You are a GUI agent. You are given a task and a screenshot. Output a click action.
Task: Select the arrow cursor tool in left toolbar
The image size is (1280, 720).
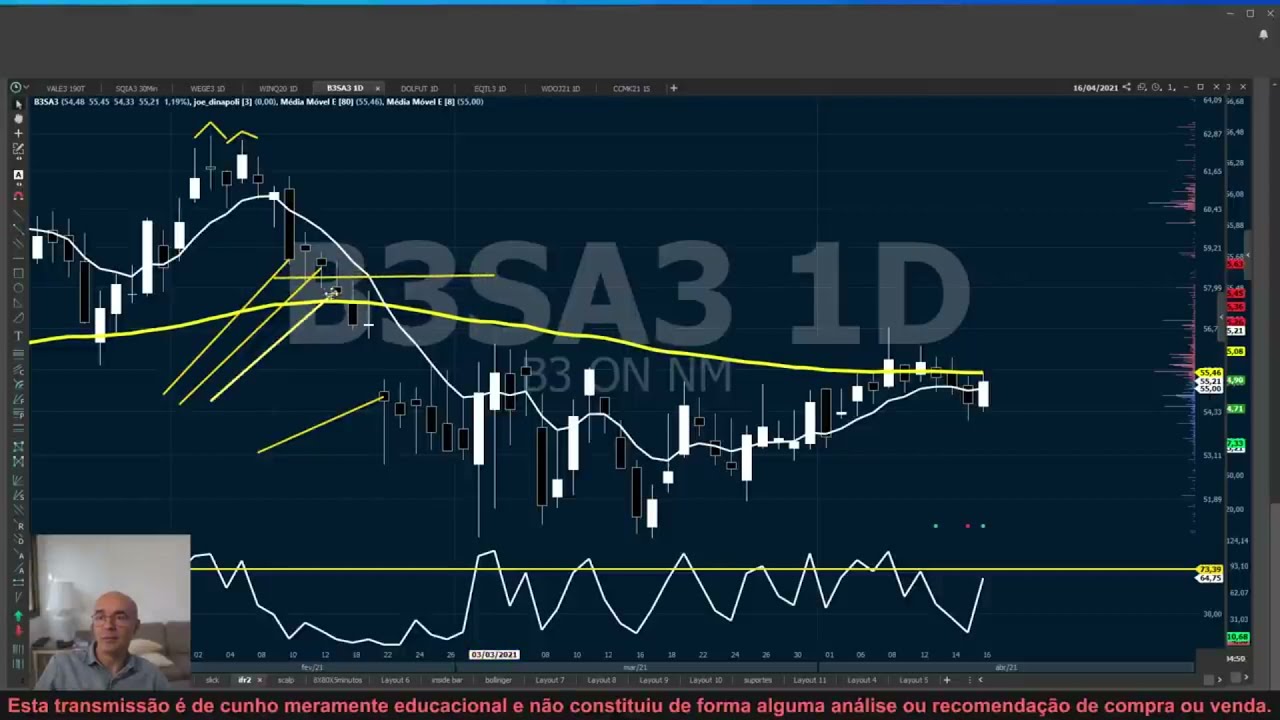click(18, 104)
